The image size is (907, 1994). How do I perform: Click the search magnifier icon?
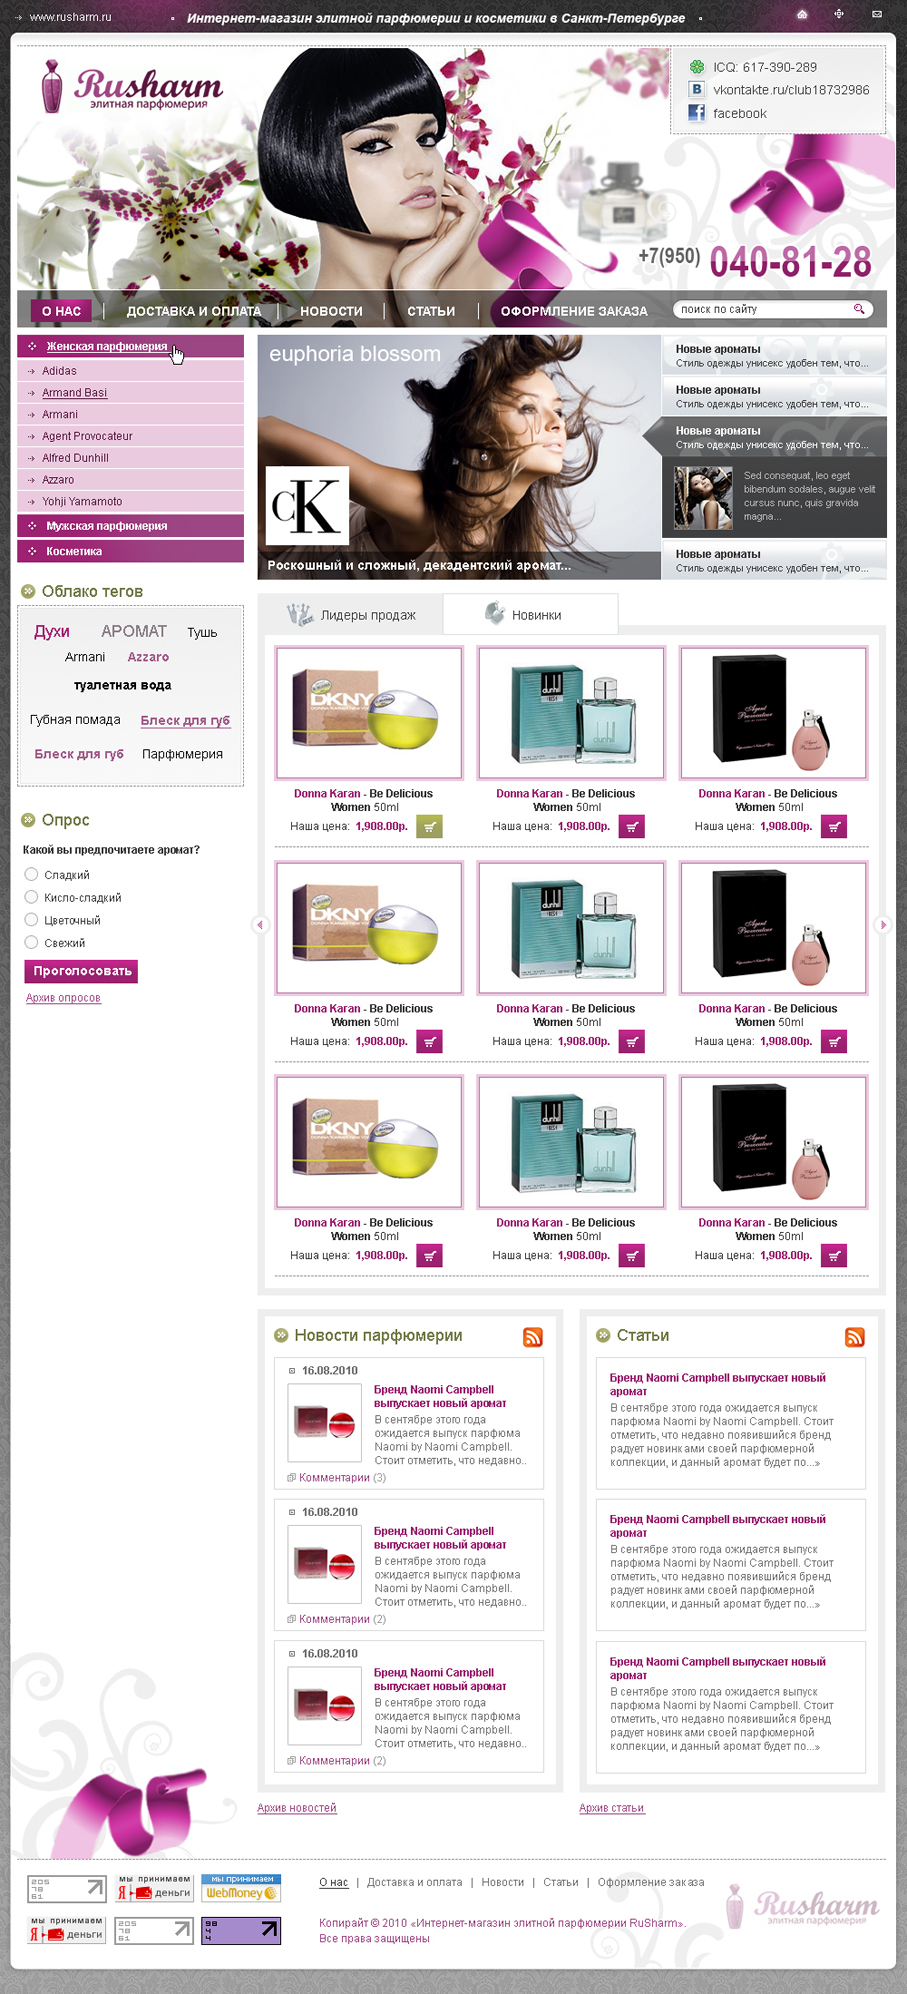[x=858, y=309]
